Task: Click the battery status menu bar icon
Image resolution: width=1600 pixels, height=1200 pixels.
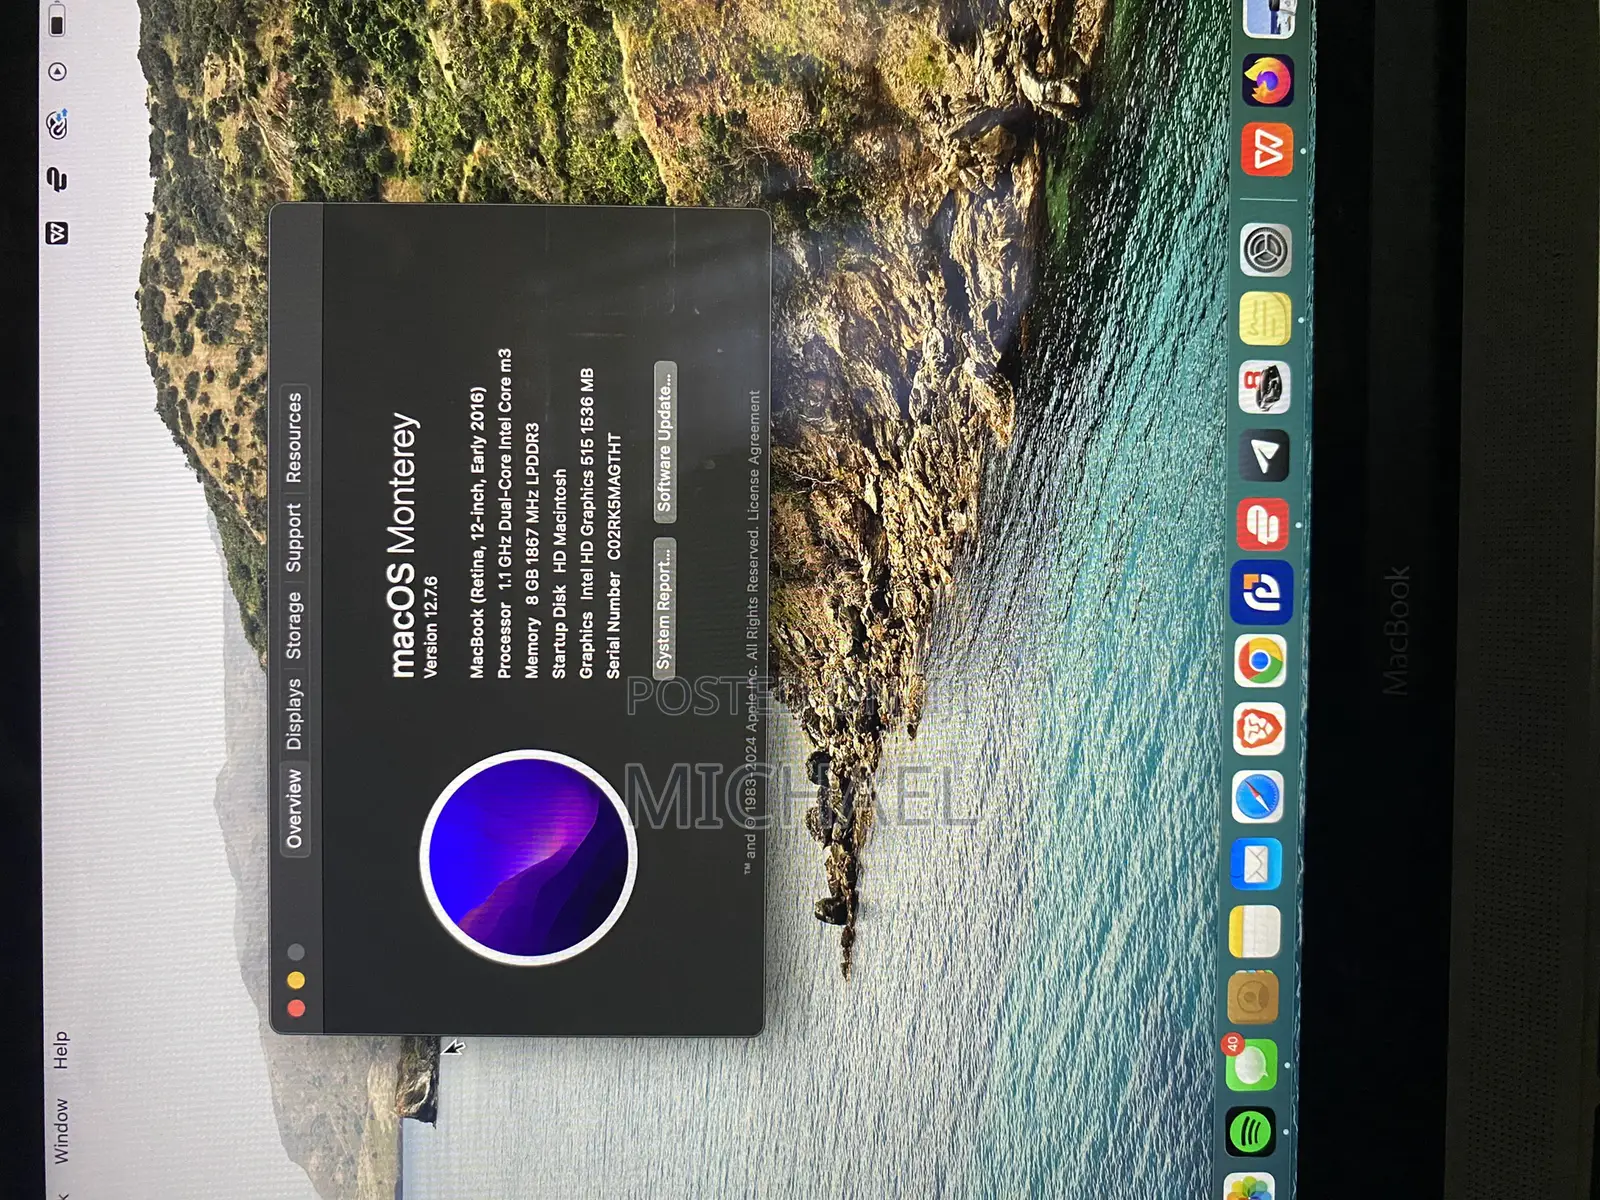Action: tap(57, 18)
